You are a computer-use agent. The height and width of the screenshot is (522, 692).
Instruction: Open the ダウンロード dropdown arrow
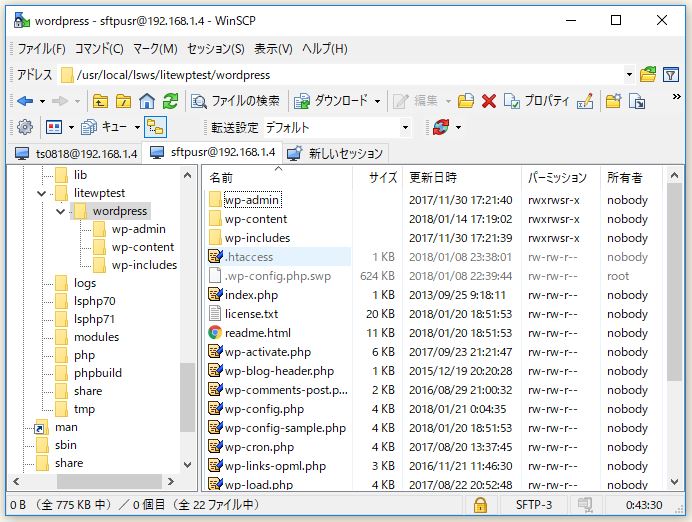point(377,101)
